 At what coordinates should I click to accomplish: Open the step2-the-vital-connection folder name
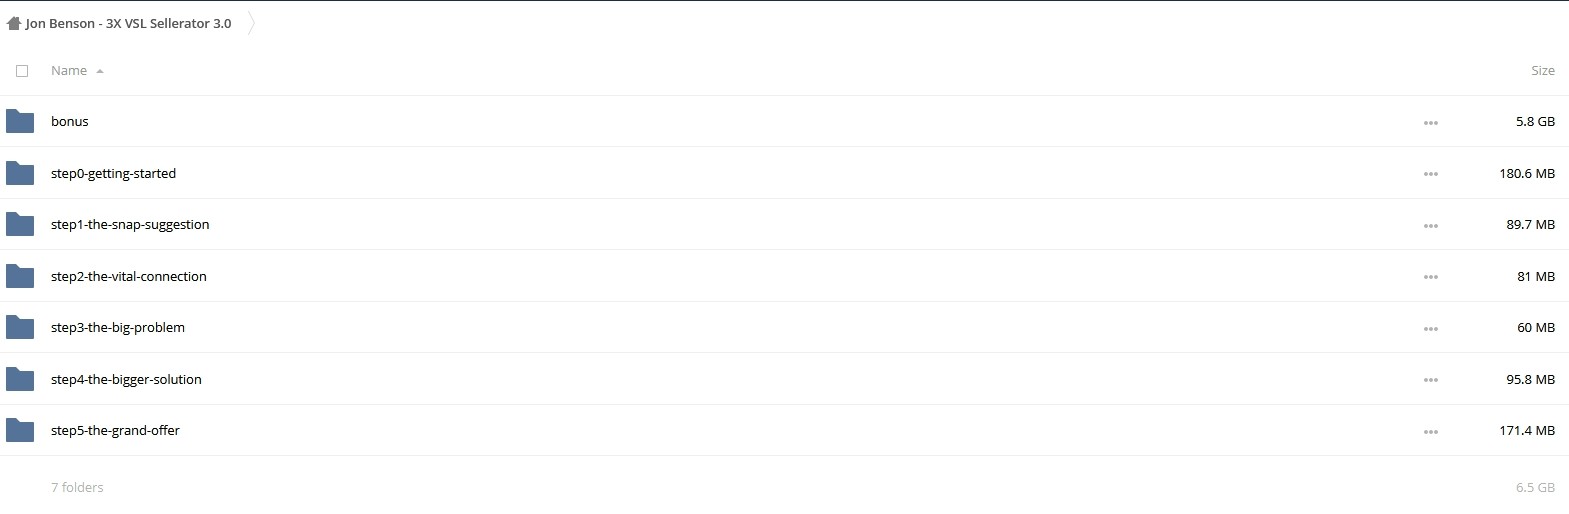coord(129,276)
